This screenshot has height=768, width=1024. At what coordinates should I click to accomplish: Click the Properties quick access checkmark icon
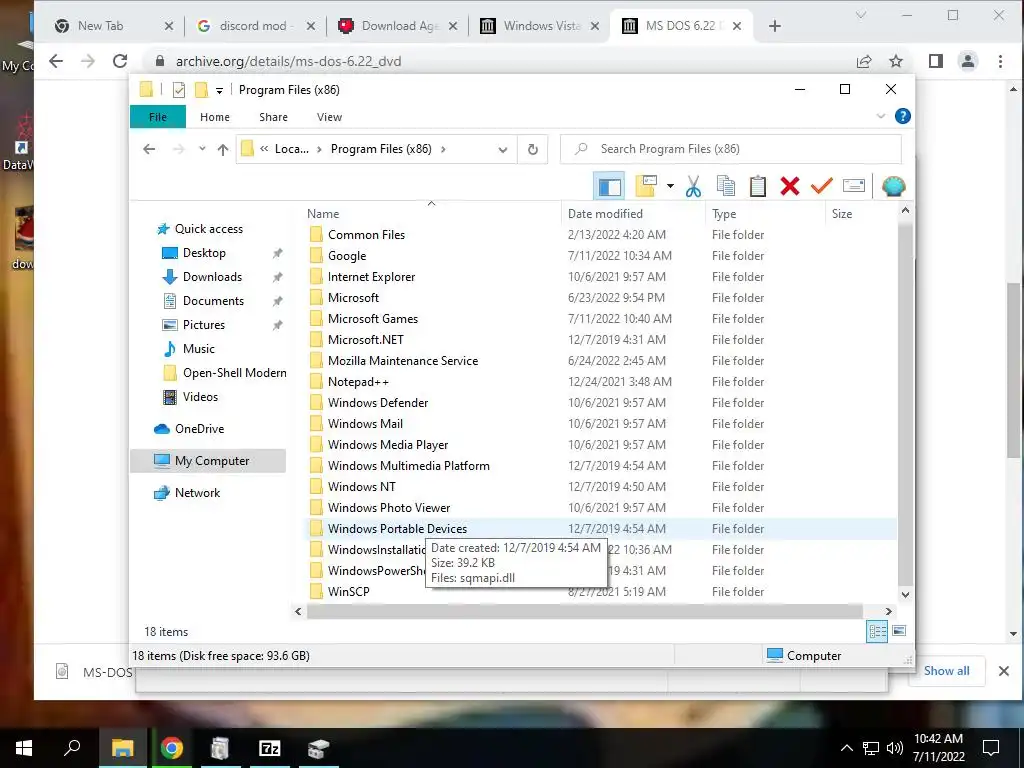point(179,90)
